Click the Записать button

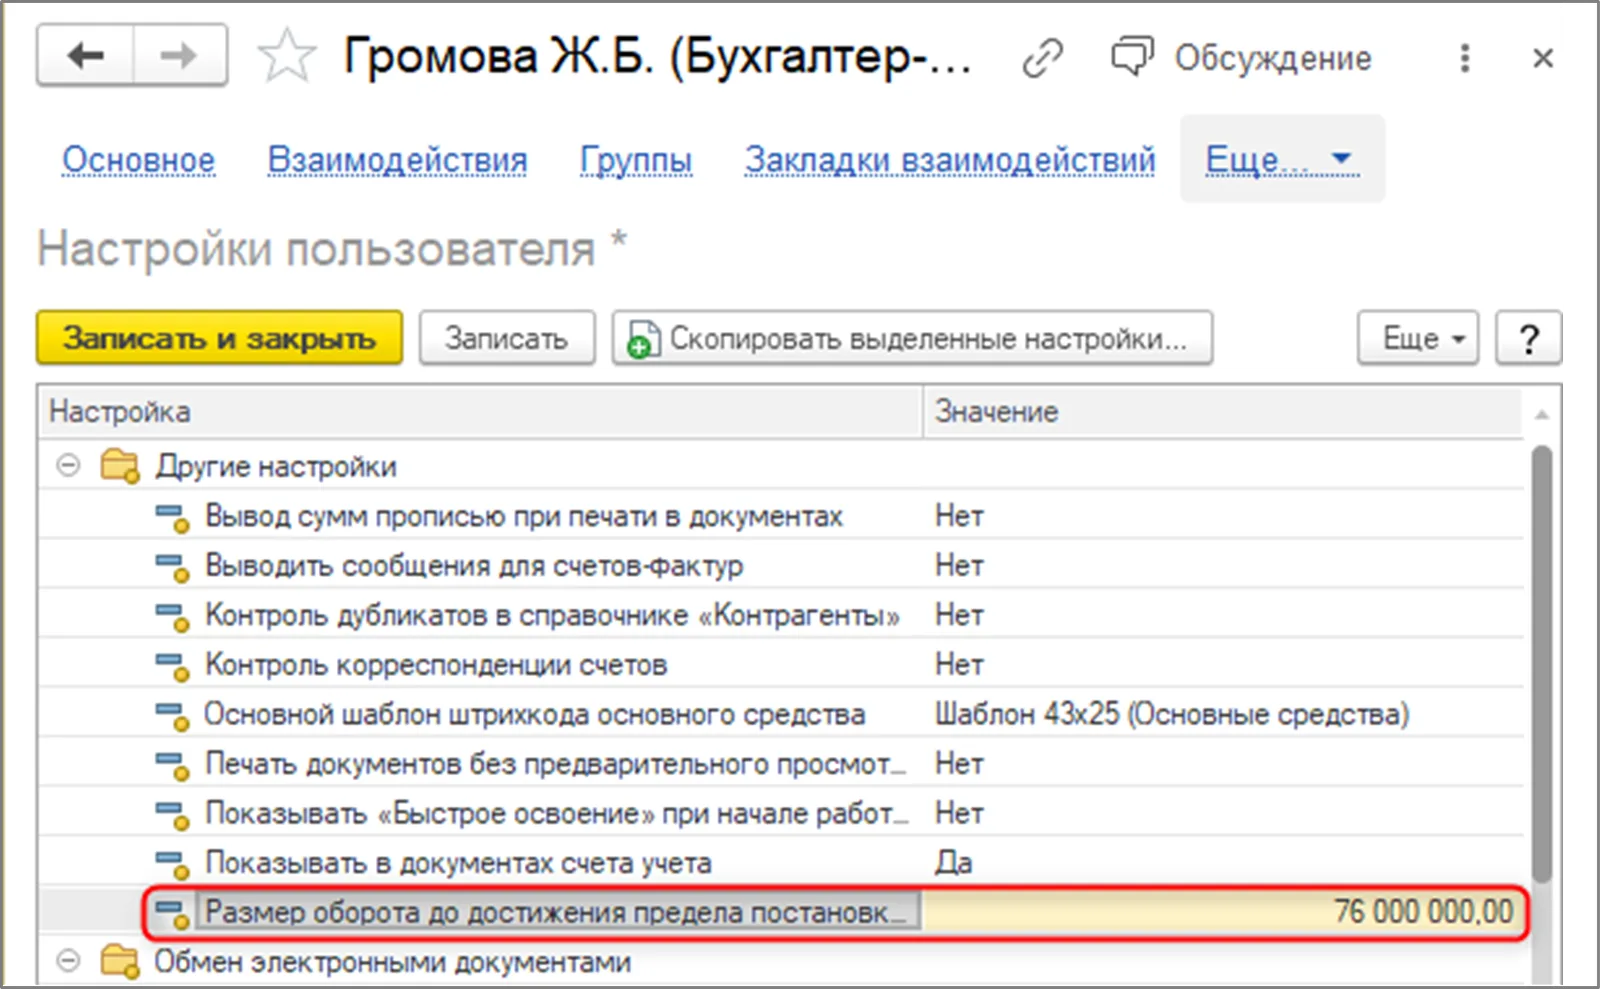[507, 338]
